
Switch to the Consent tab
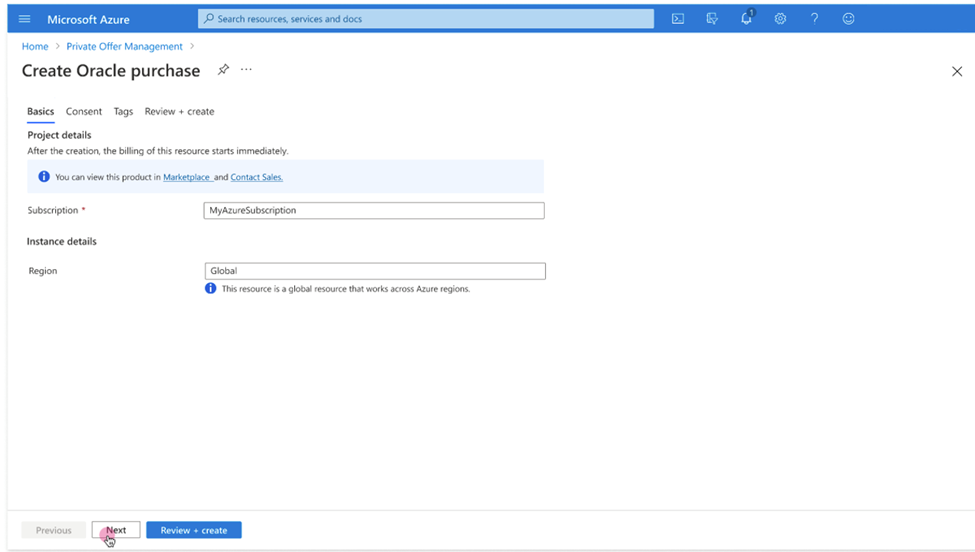(84, 111)
